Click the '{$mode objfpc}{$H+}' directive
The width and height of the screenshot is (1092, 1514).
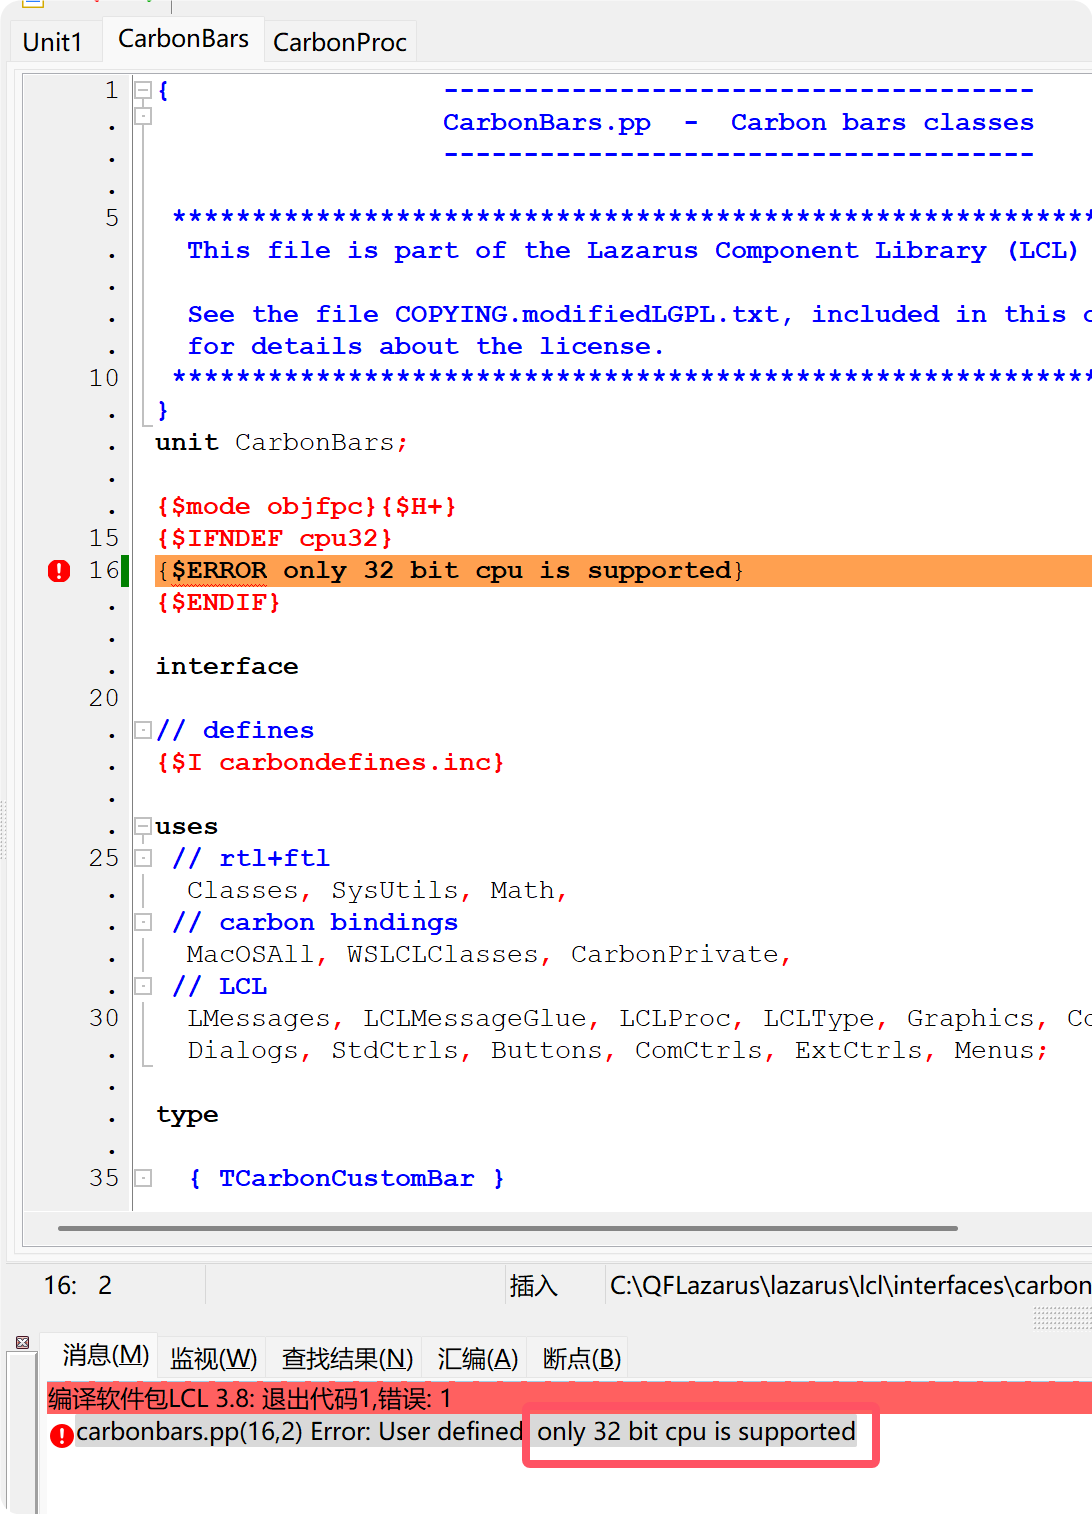pos(306,506)
